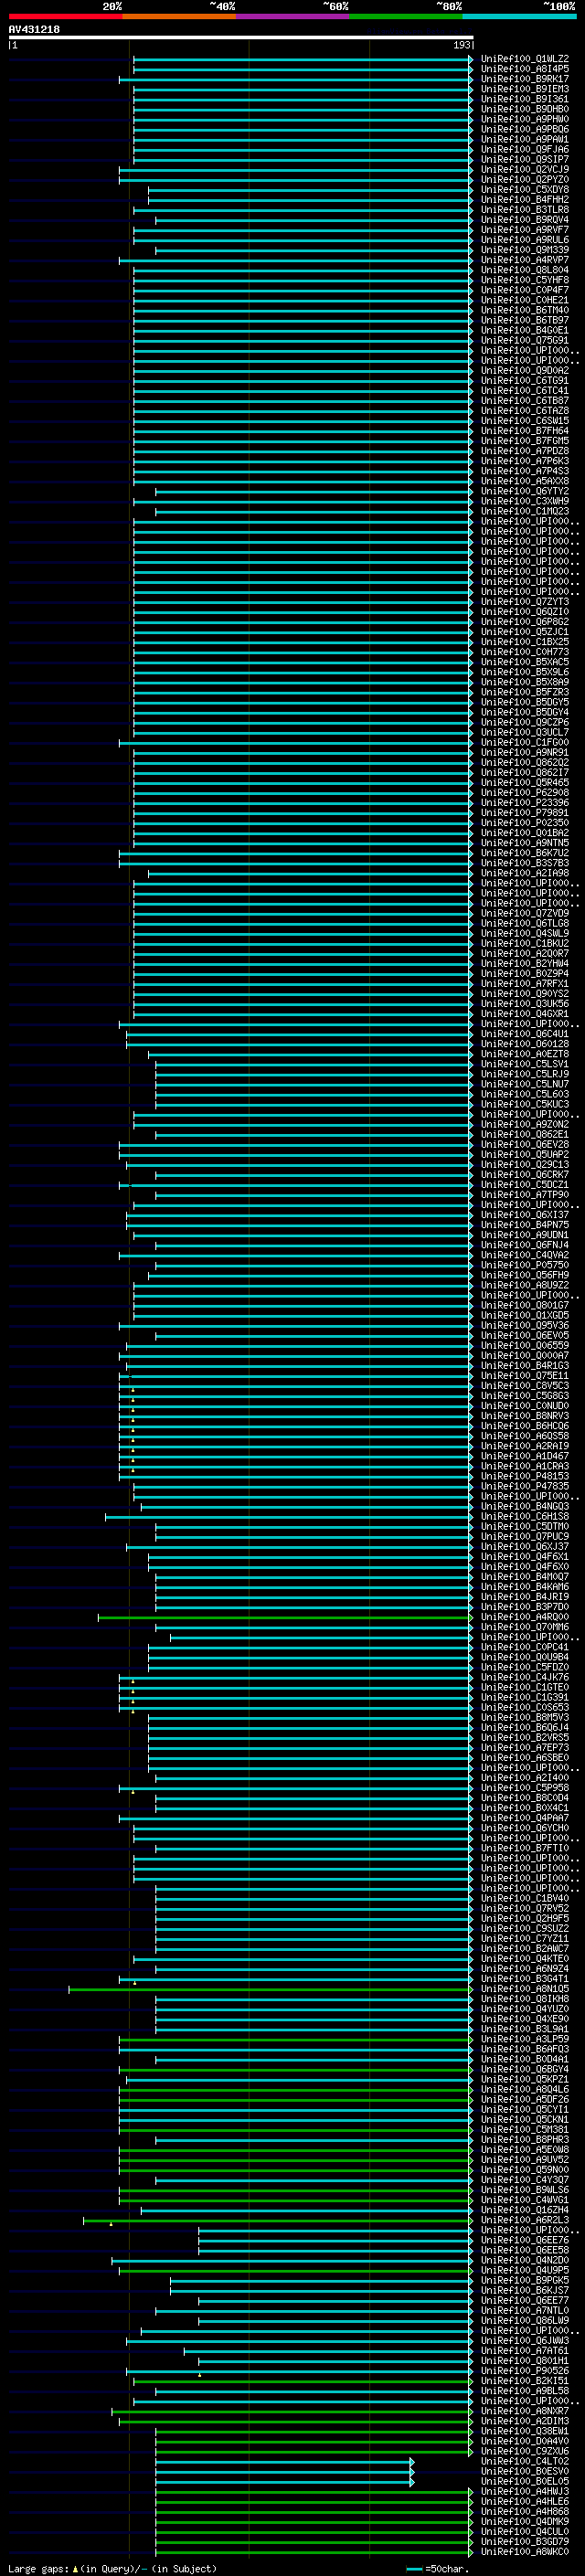Viewport: 585px width, 2576px height.
Task: Click the Large gaps legend text
Action: click(x=112, y=2569)
